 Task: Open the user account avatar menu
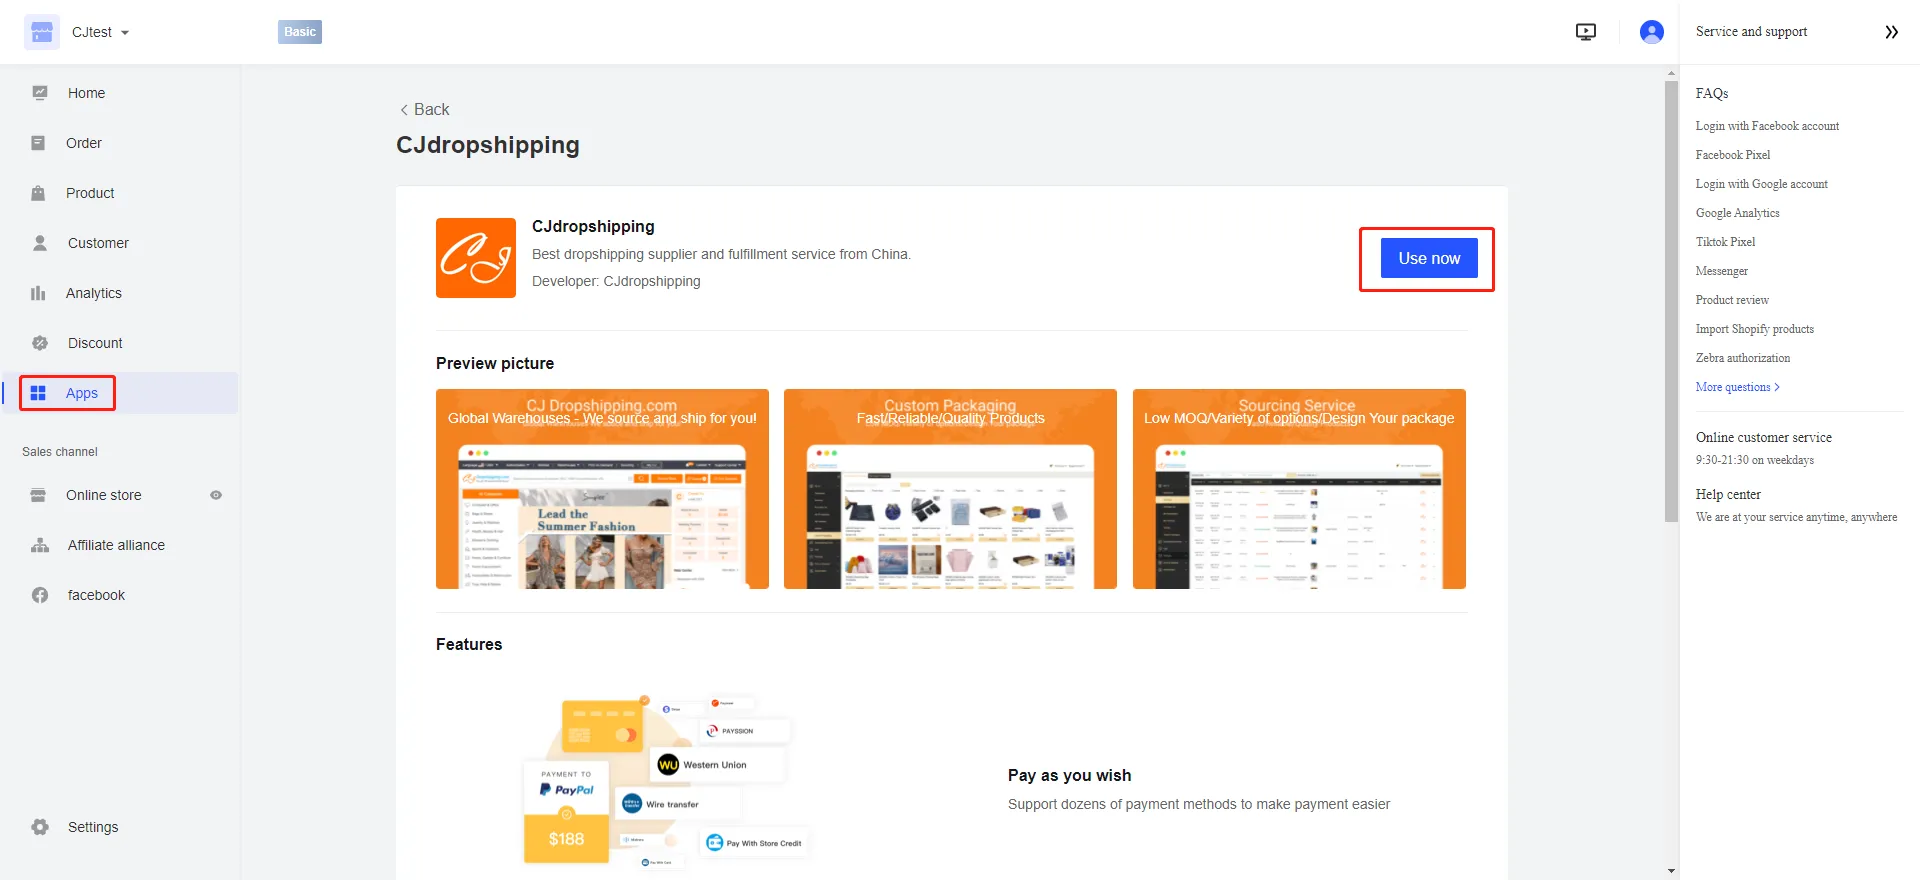tap(1651, 32)
